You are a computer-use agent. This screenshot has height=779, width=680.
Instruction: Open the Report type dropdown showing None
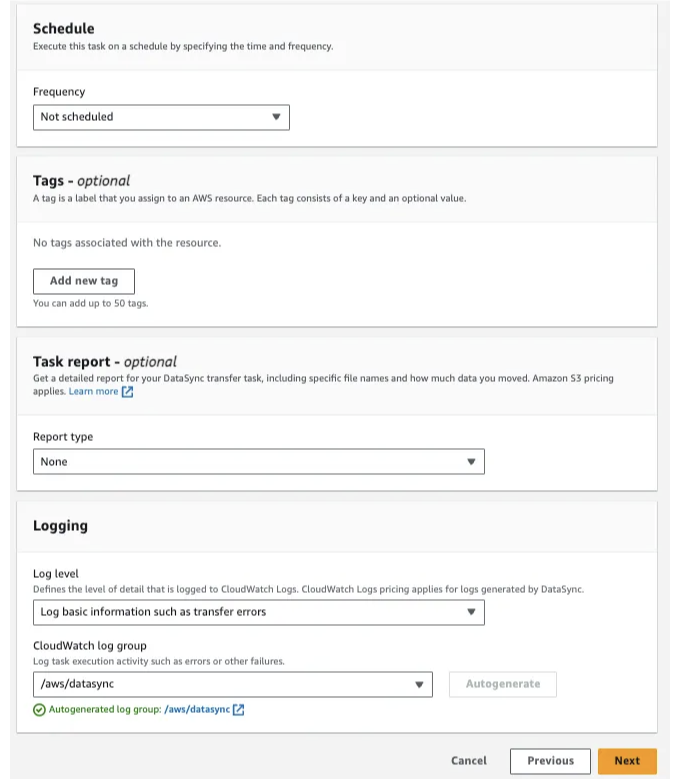(x=259, y=462)
